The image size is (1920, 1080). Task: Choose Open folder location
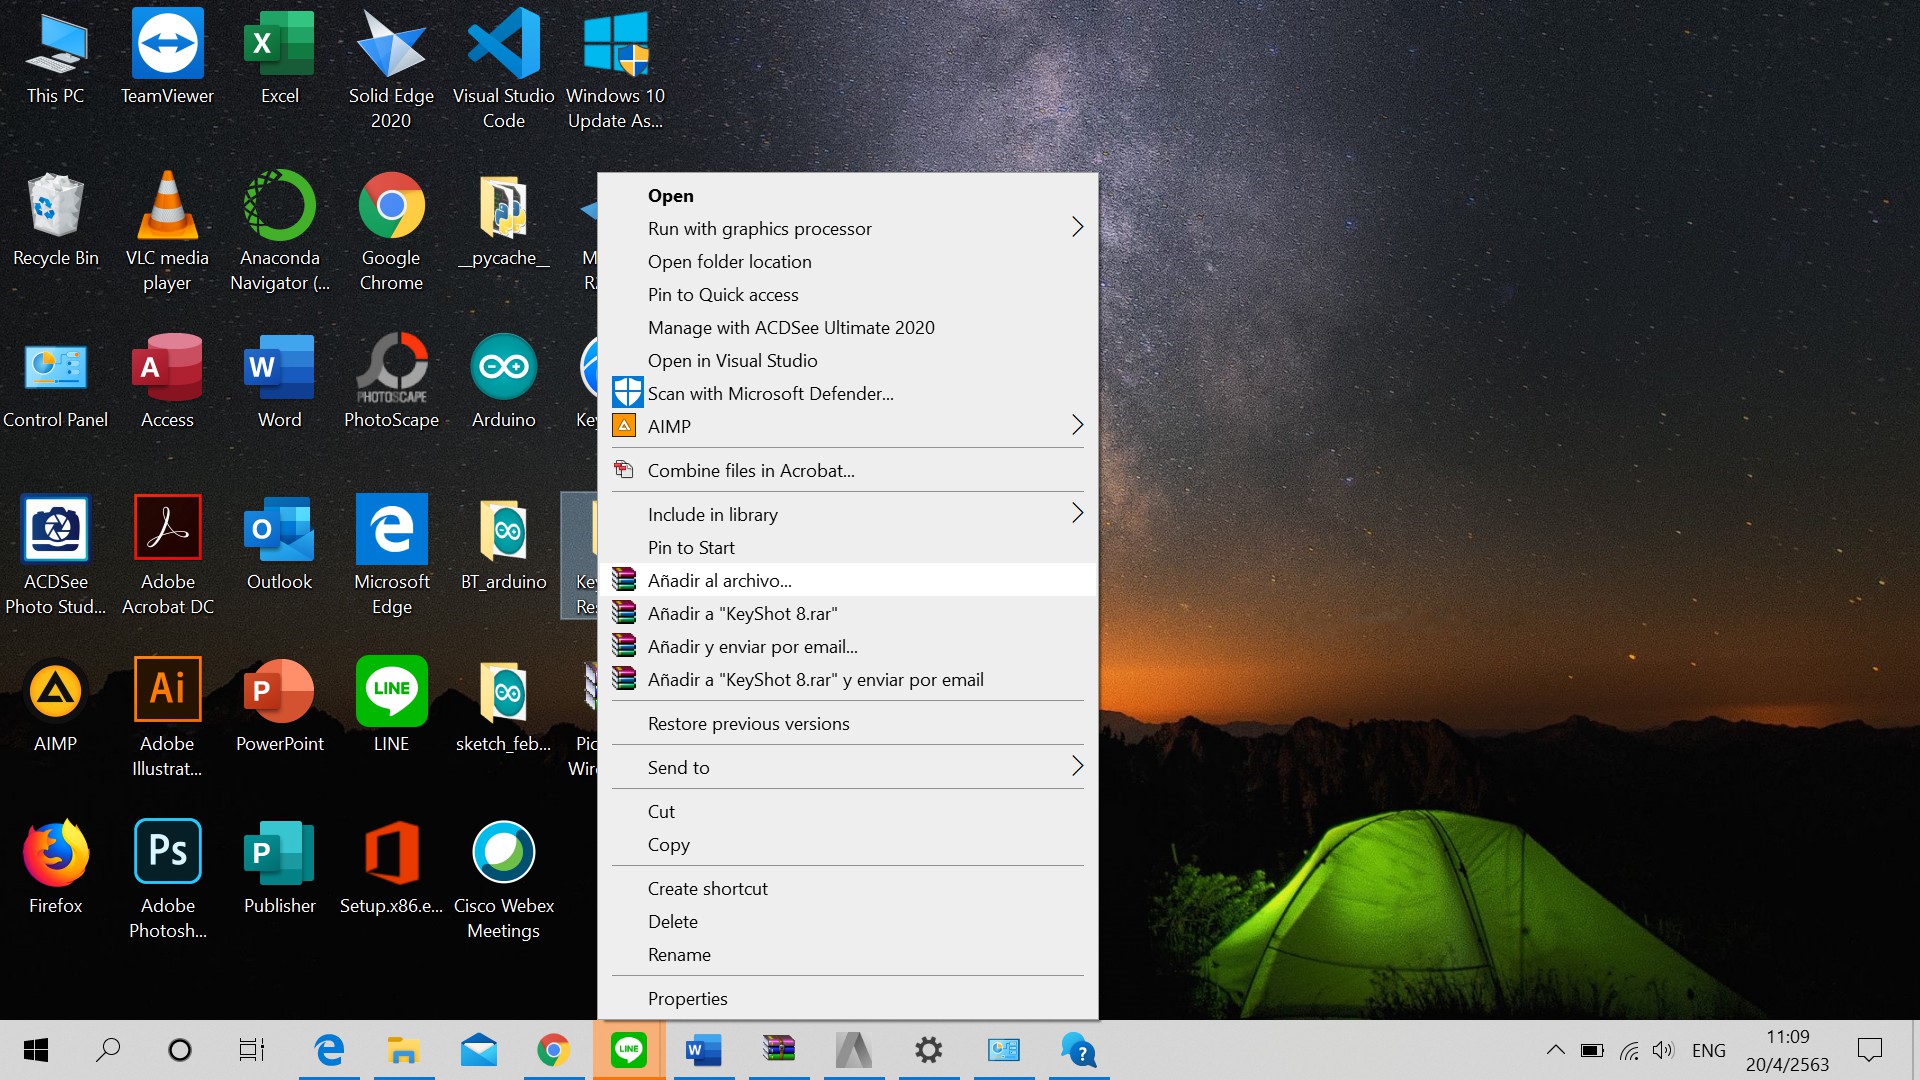click(x=847, y=262)
